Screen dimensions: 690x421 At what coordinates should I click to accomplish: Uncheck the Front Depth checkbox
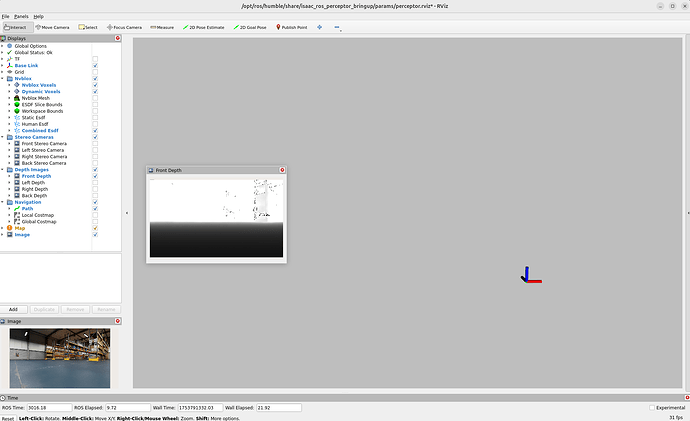pos(95,176)
